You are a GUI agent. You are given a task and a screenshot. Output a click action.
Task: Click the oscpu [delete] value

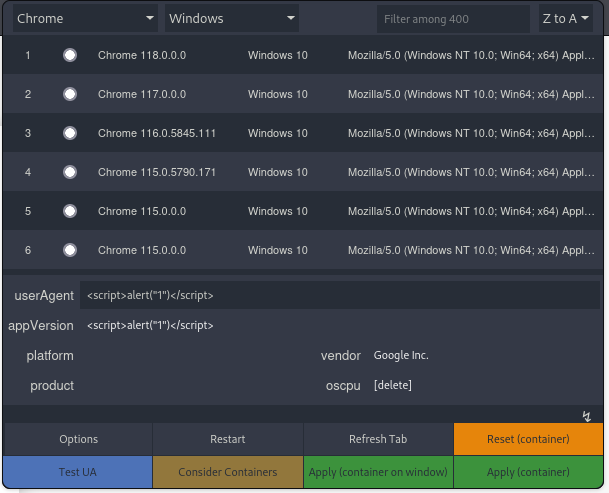tap(393, 385)
